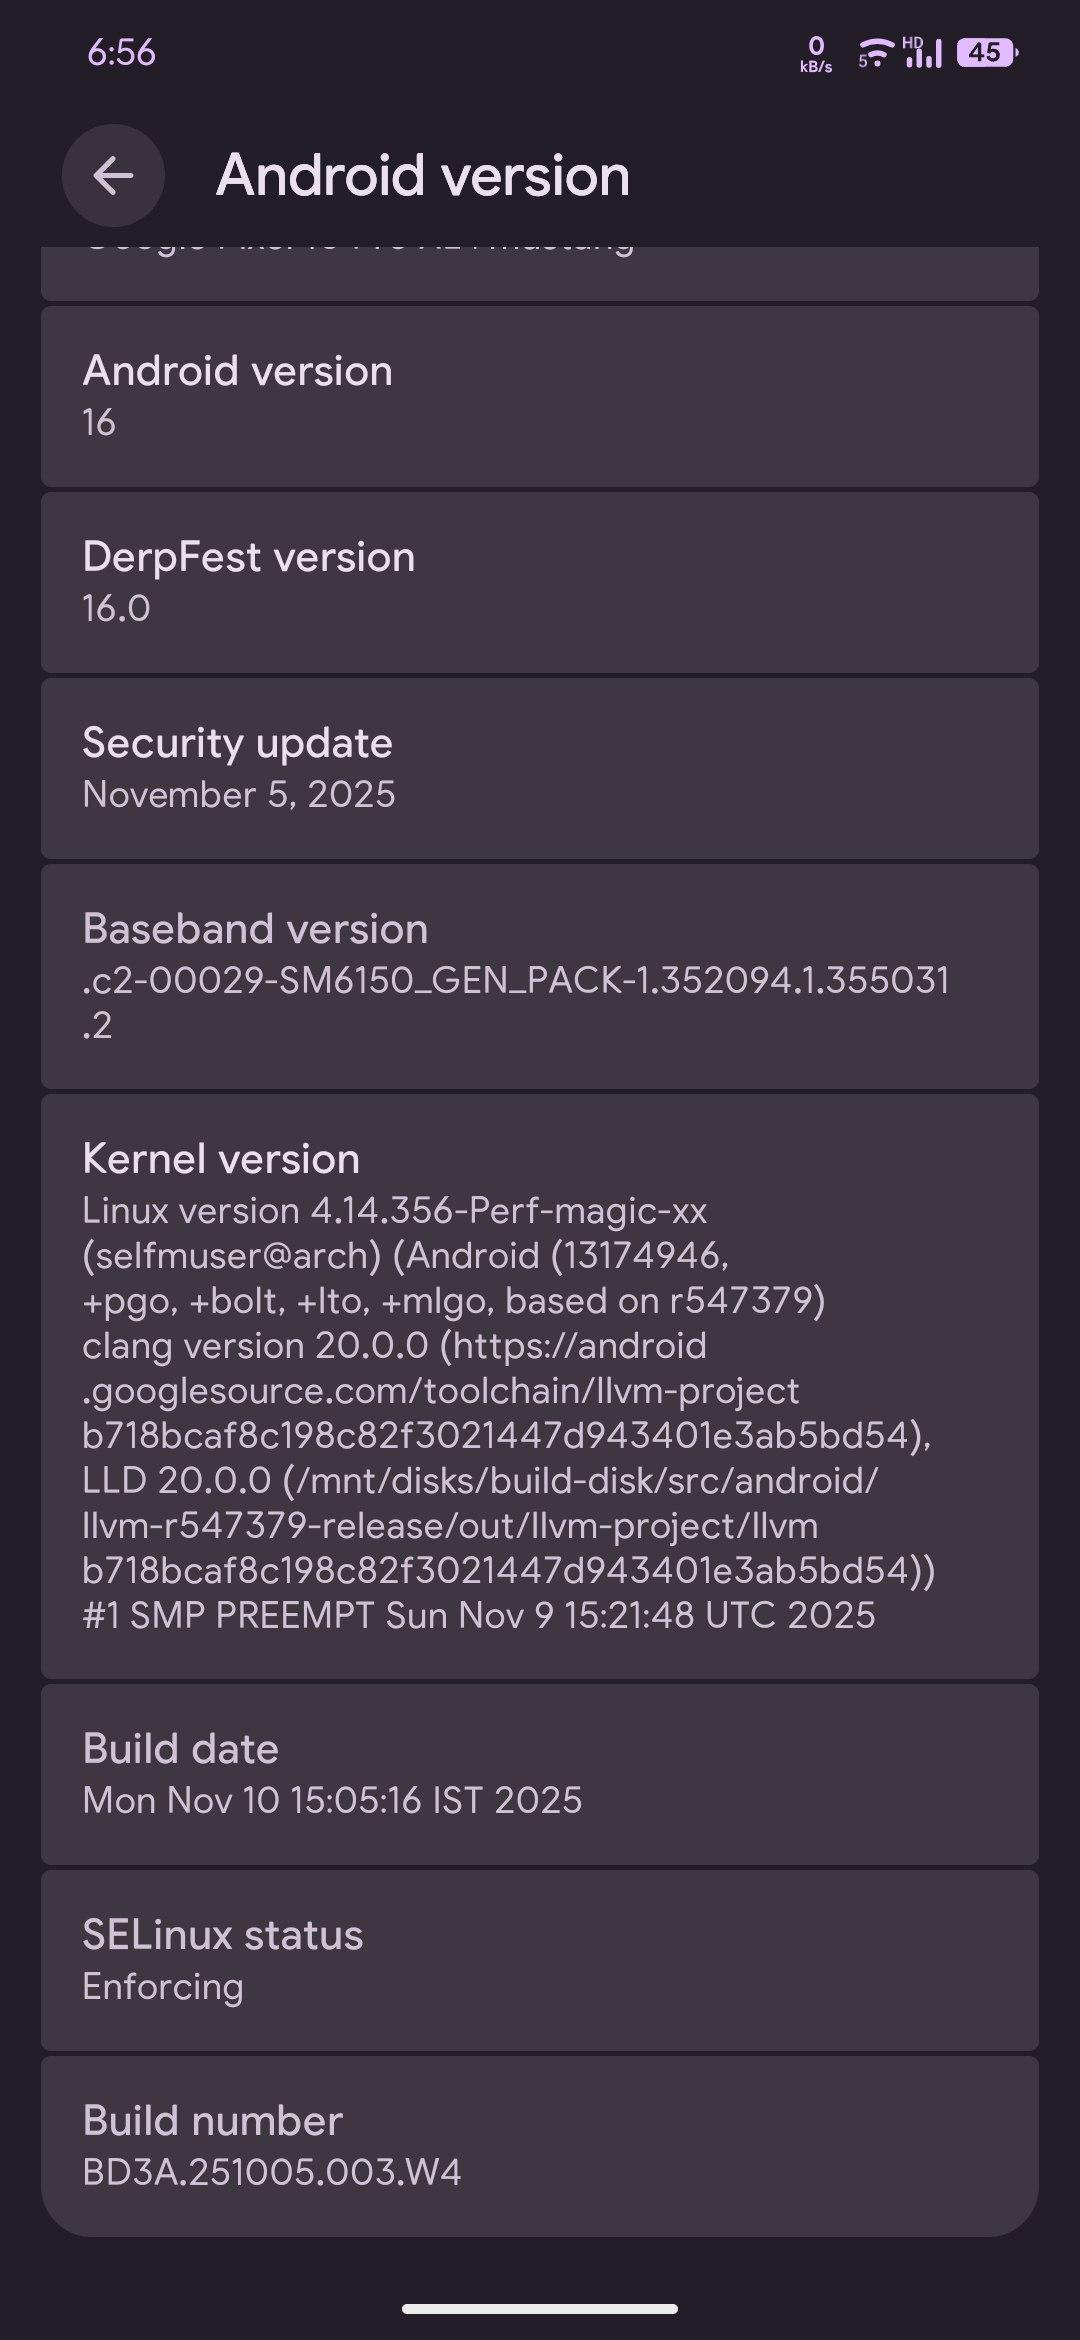
Task: Select the Build date entry
Action: click(539, 1774)
